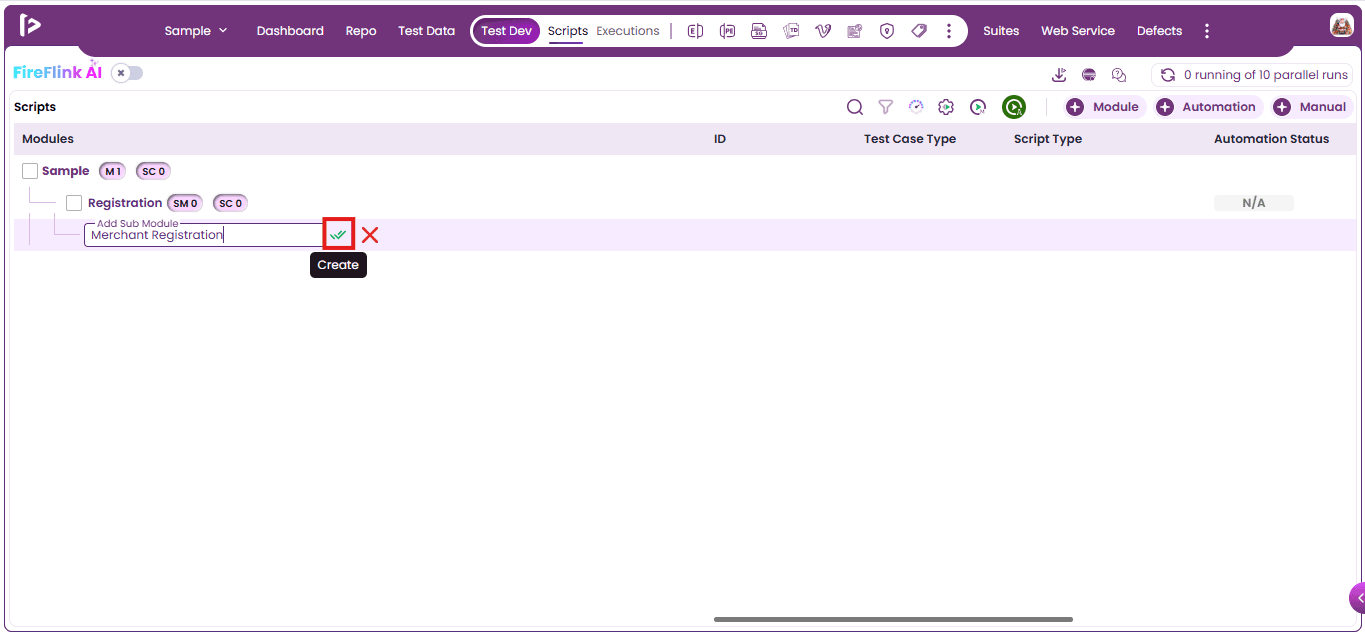The image size is (1365, 632).
Task: Open the clipboard note icon beside the Variables icon
Action: click(x=855, y=31)
